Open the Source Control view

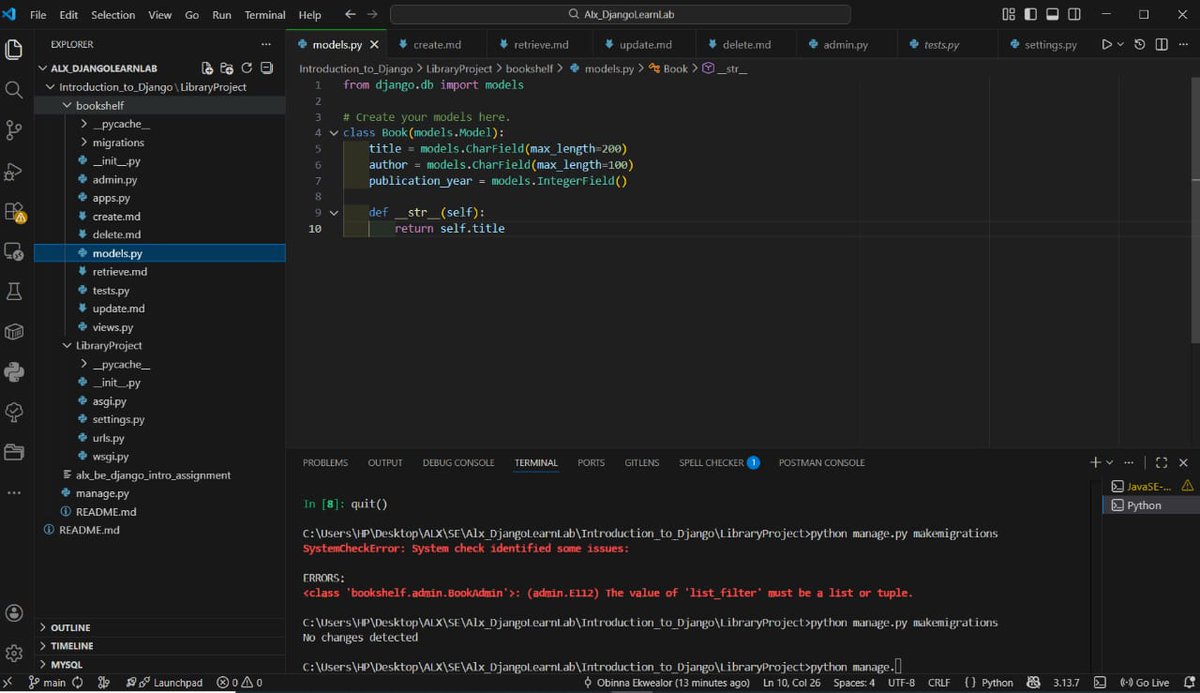14,130
